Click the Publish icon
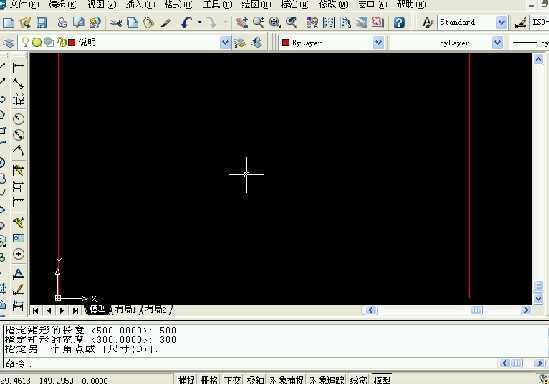 tap(95, 23)
